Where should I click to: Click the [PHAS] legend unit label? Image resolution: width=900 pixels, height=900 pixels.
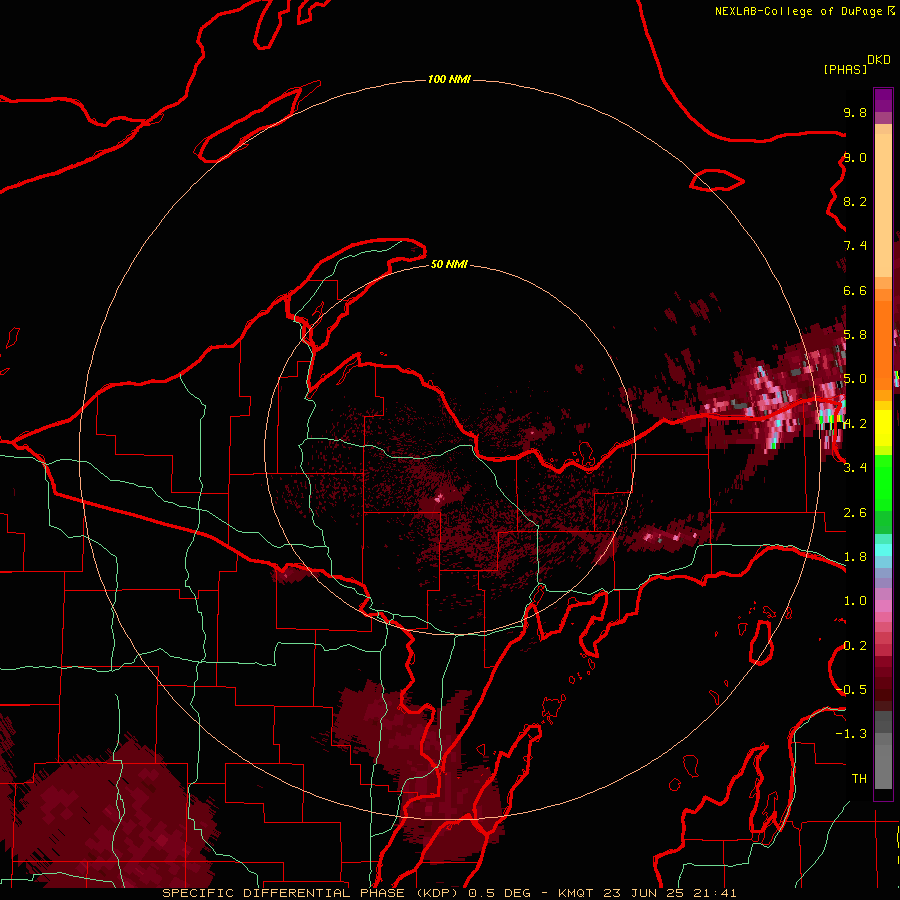click(x=845, y=70)
